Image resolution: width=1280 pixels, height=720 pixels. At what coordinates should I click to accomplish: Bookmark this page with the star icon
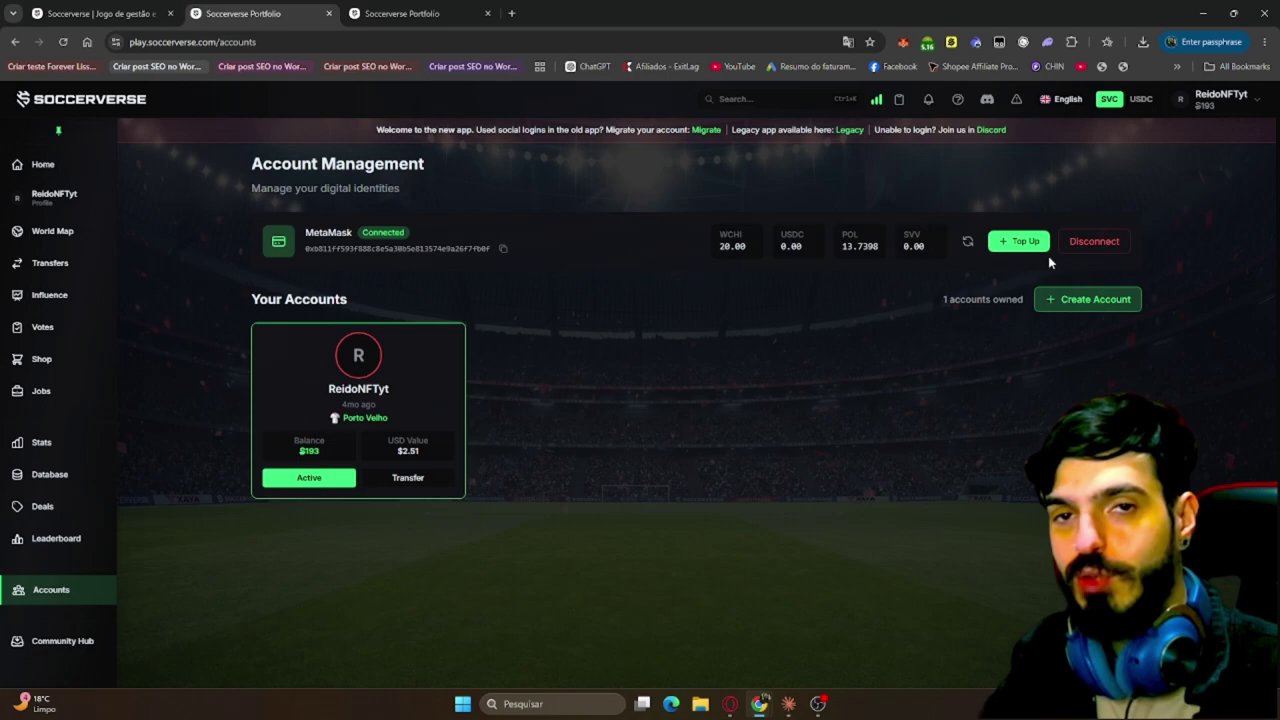click(x=870, y=42)
